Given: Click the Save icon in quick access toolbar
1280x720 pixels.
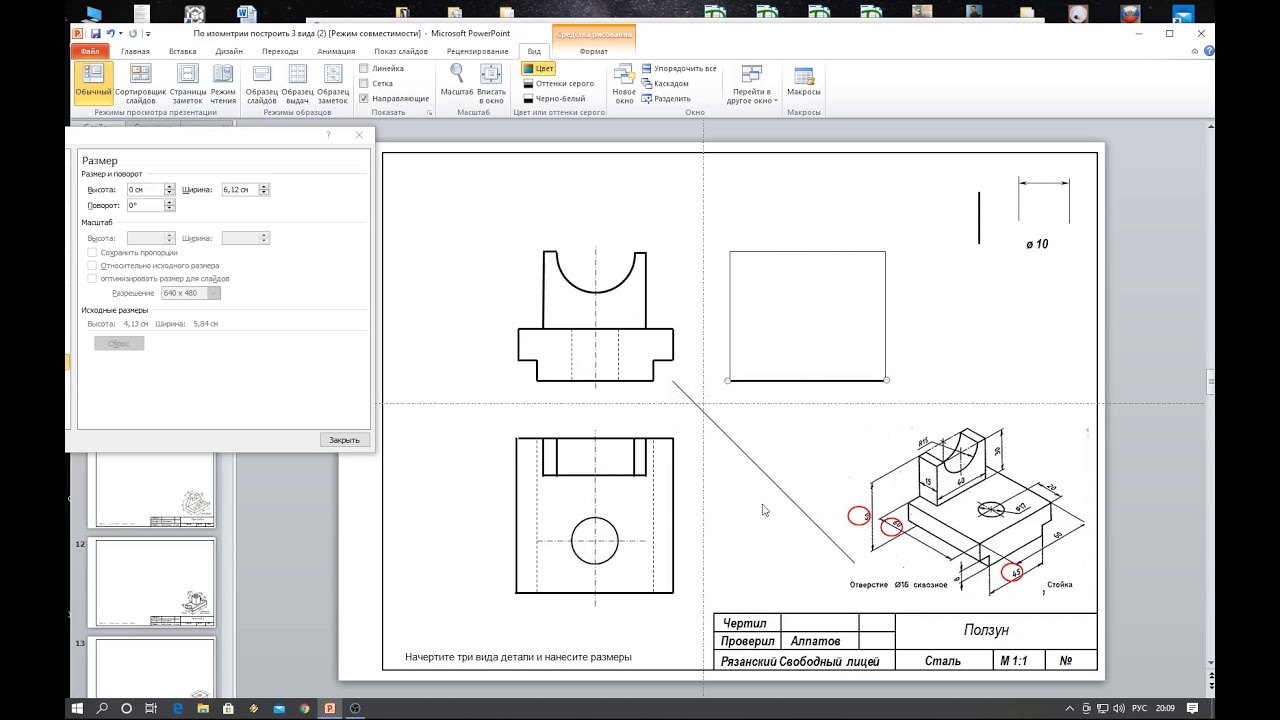Looking at the screenshot, I should (x=96, y=33).
